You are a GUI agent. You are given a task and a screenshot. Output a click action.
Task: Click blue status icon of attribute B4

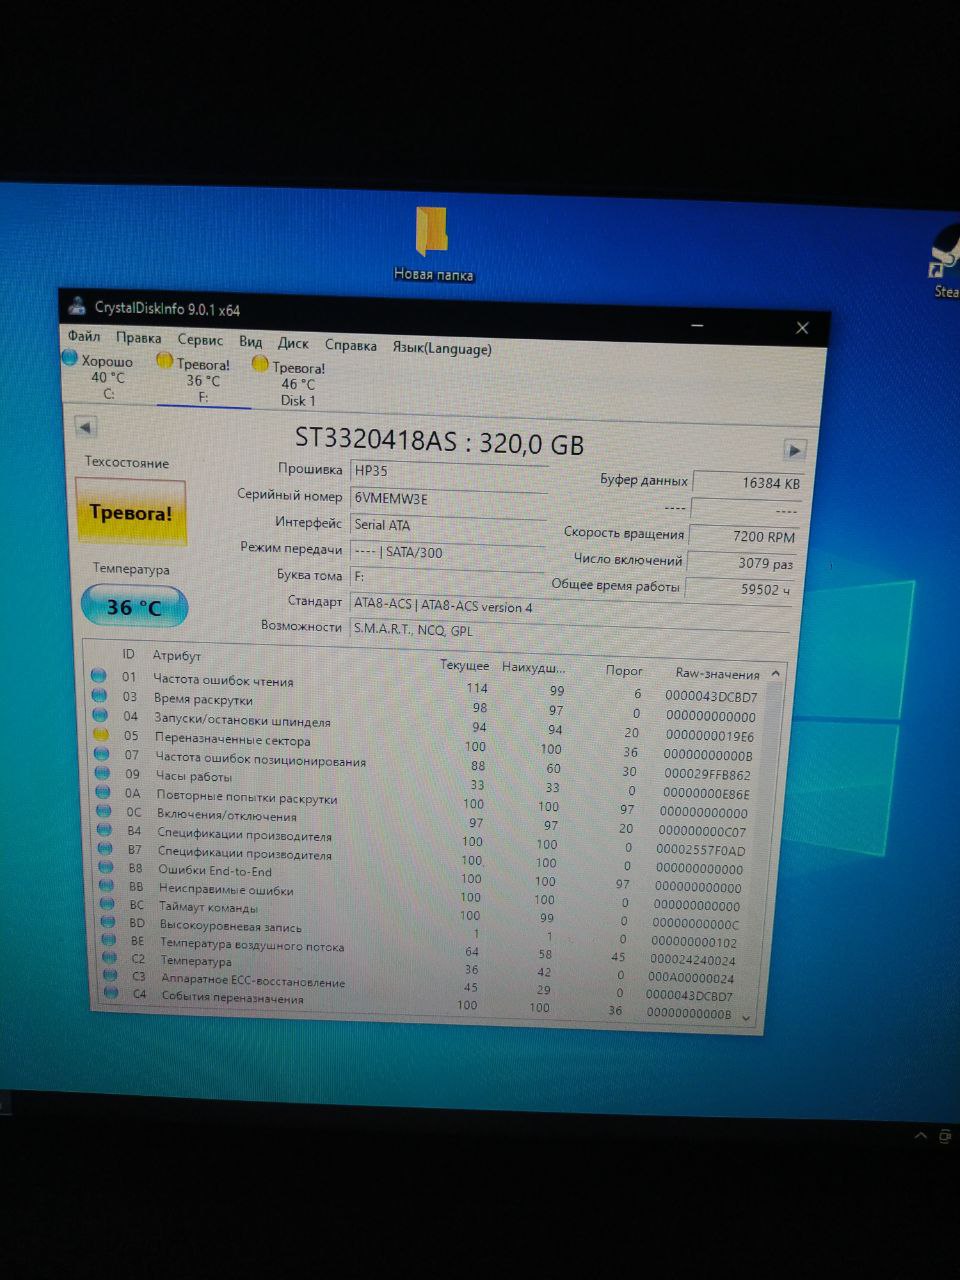[x=104, y=828]
